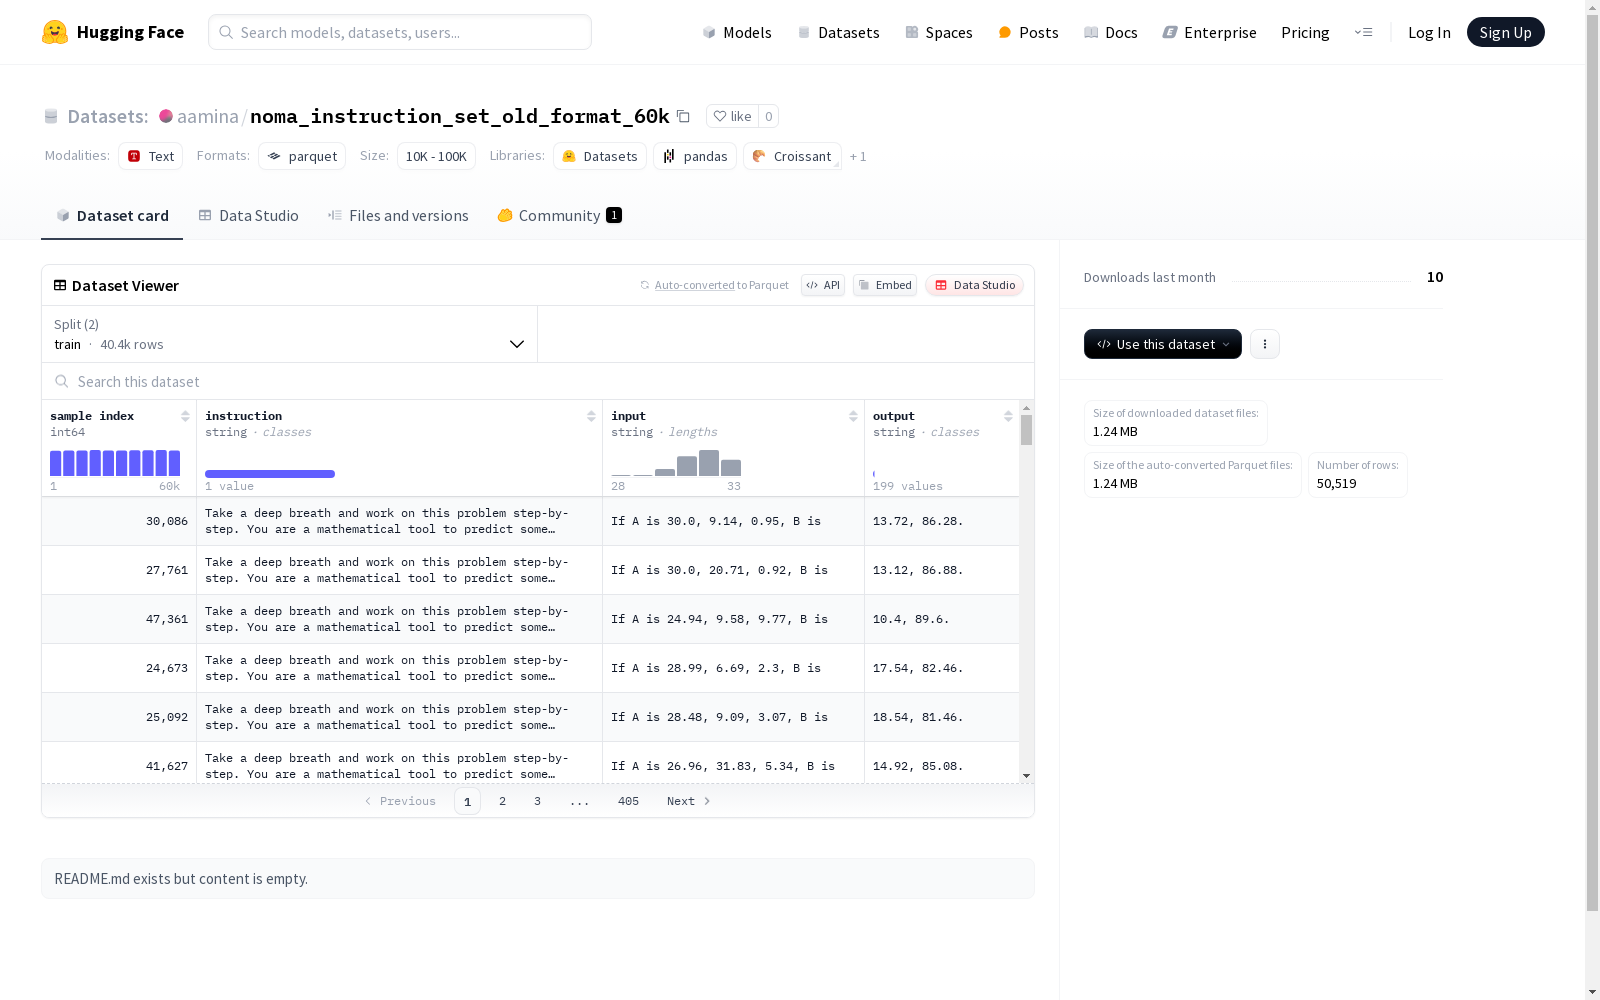This screenshot has width=1600, height=1000.
Task: Click the Previous page button
Action: pos(400,801)
